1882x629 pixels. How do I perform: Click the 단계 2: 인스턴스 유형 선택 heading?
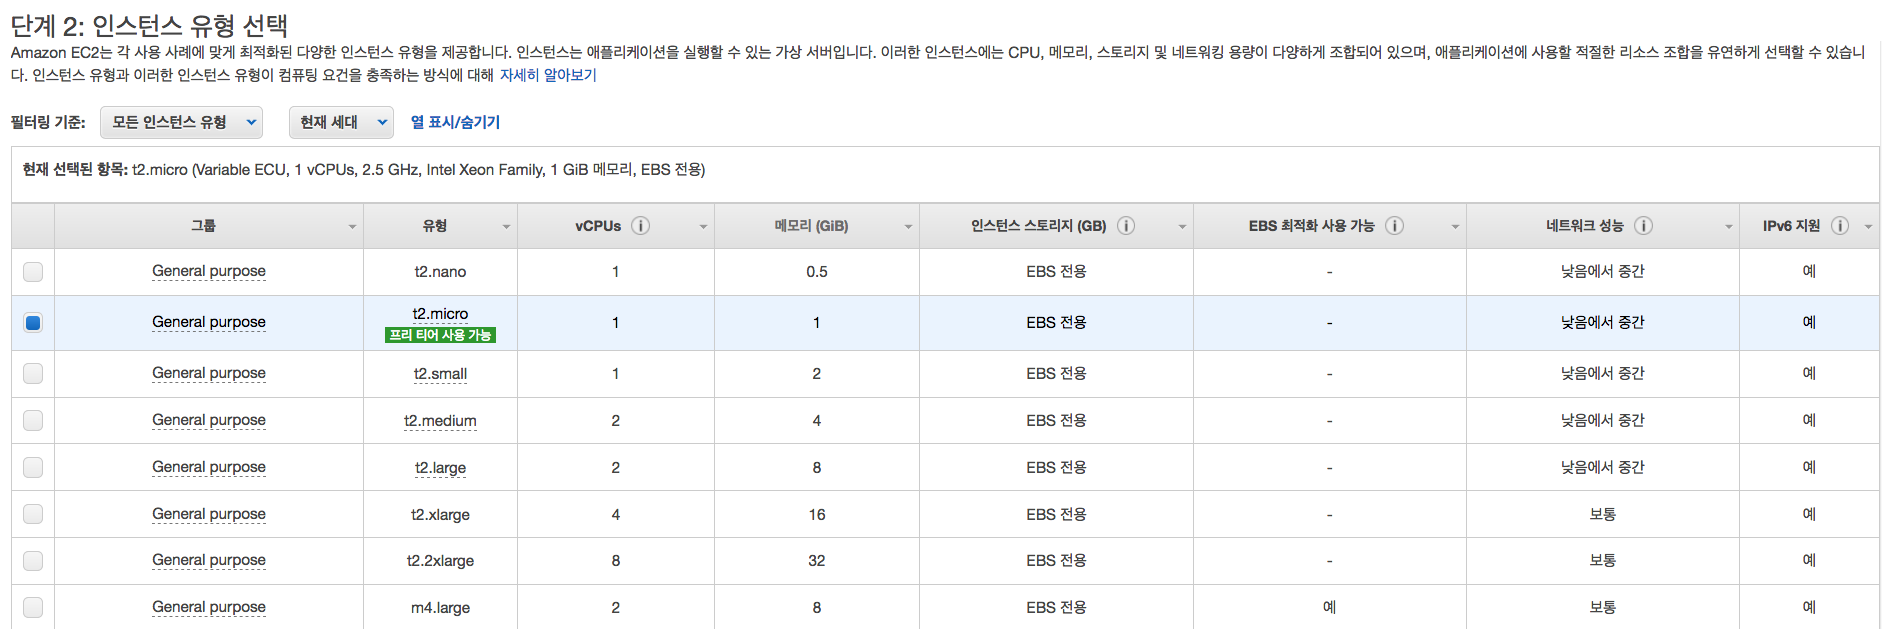tap(150, 25)
